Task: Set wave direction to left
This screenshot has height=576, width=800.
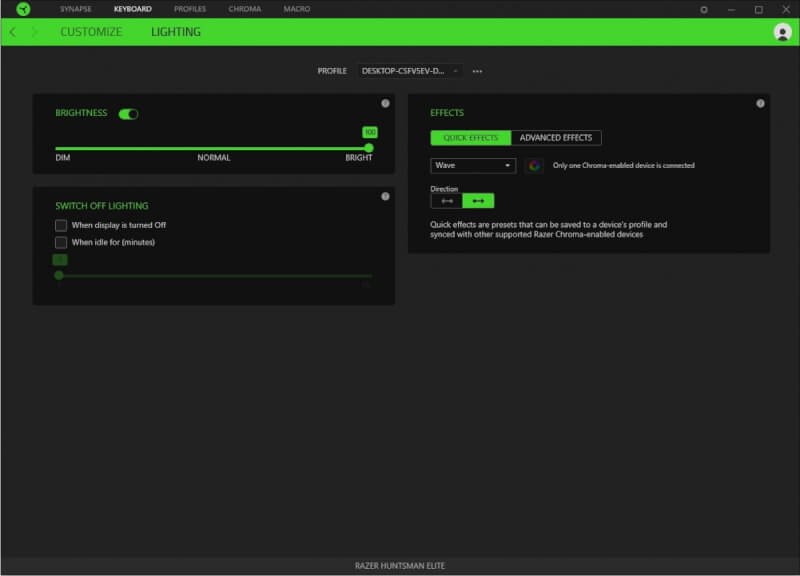Action: point(446,201)
